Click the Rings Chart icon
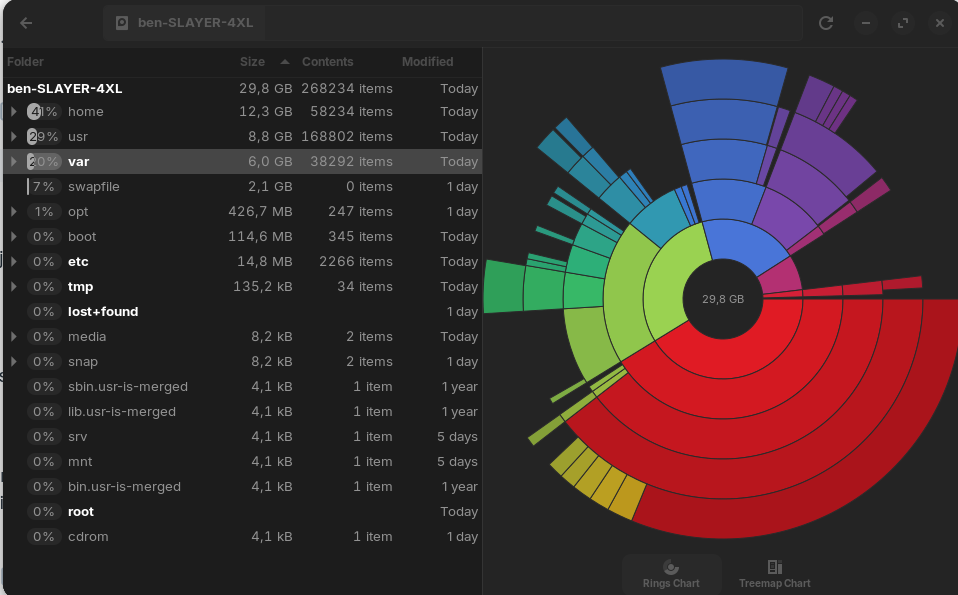The height and width of the screenshot is (595, 958). pyautogui.click(x=671, y=568)
